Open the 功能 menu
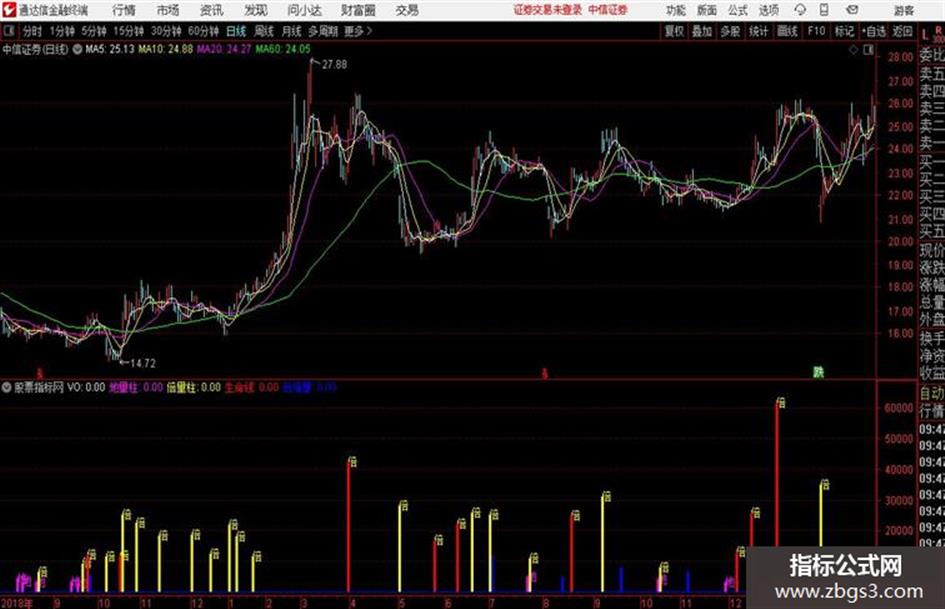Image resolution: width=945 pixels, height=609 pixels. 676,10
